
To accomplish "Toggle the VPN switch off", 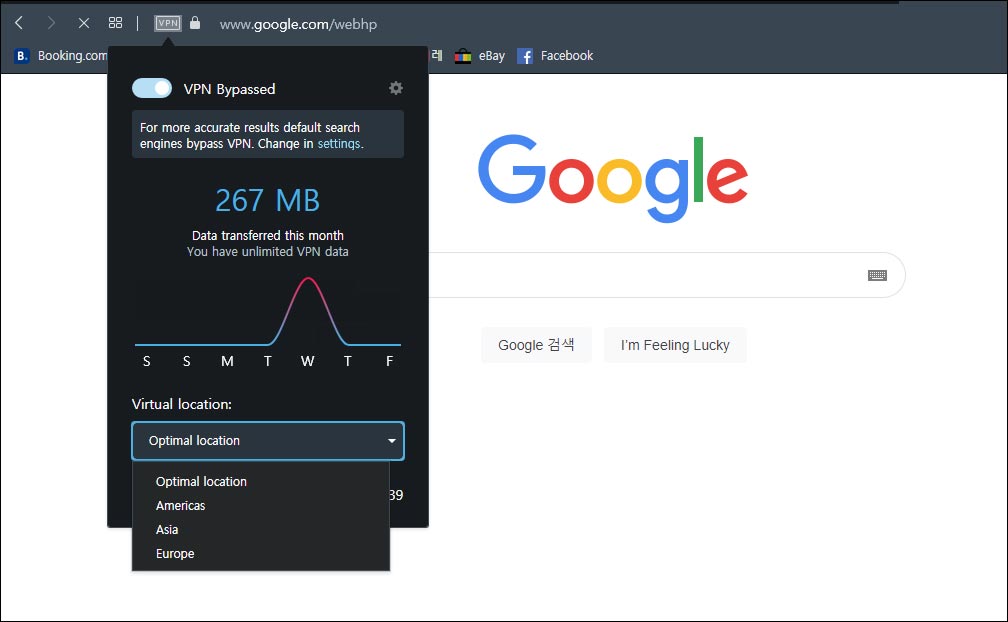I will (x=152, y=88).
